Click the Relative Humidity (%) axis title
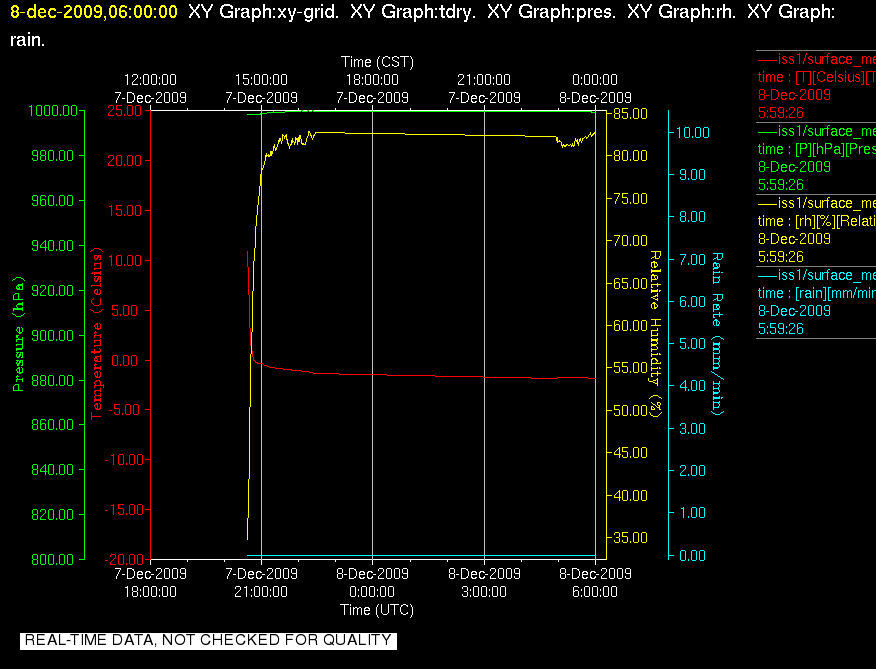The height and width of the screenshot is (669, 876). tap(655, 334)
